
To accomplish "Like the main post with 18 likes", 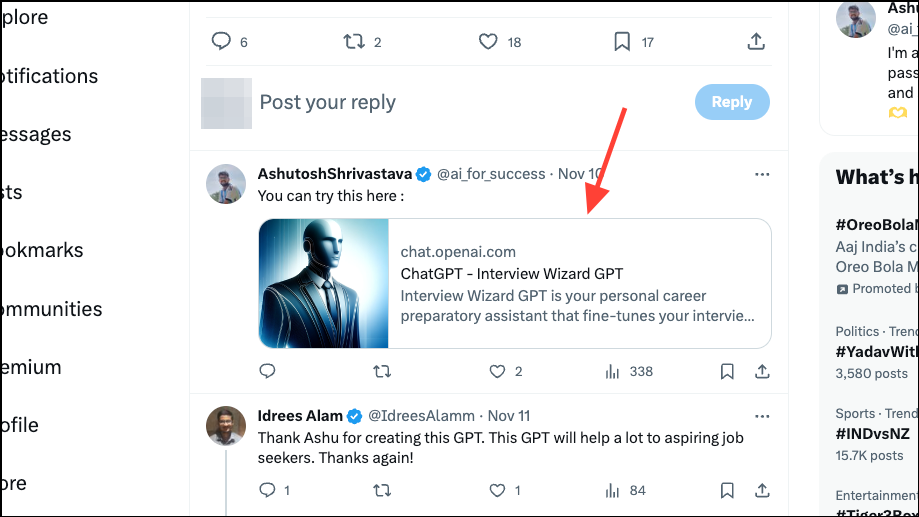I will pyautogui.click(x=488, y=42).
